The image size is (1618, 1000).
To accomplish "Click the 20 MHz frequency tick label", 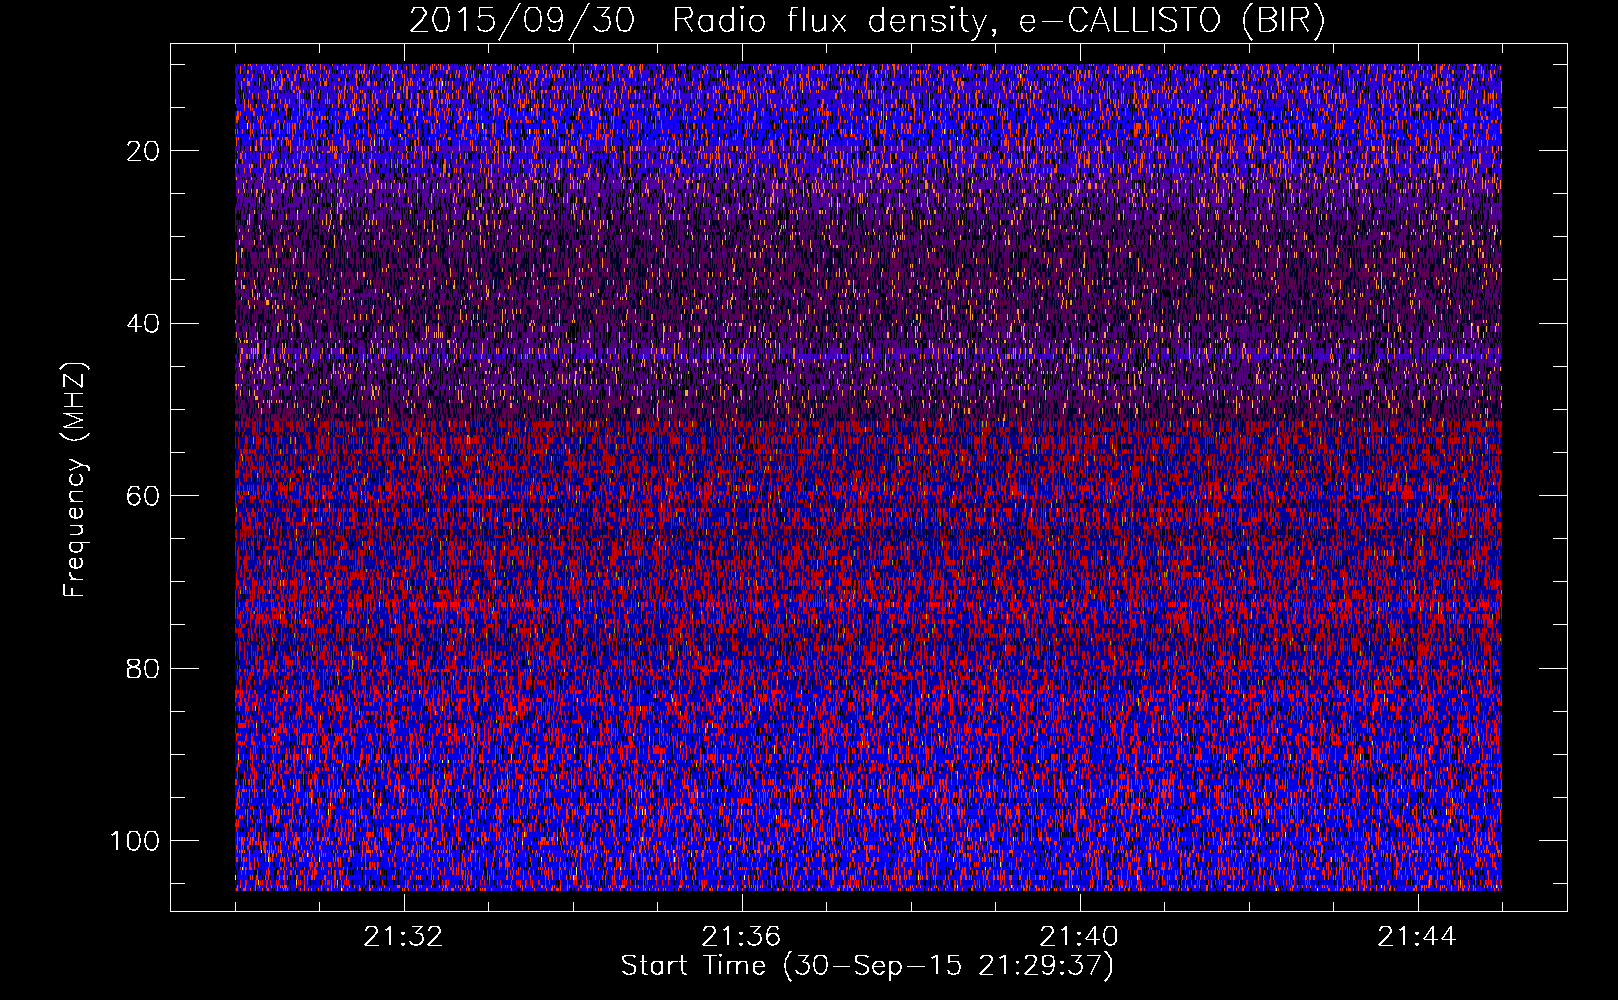I will pyautogui.click(x=143, y=151).
